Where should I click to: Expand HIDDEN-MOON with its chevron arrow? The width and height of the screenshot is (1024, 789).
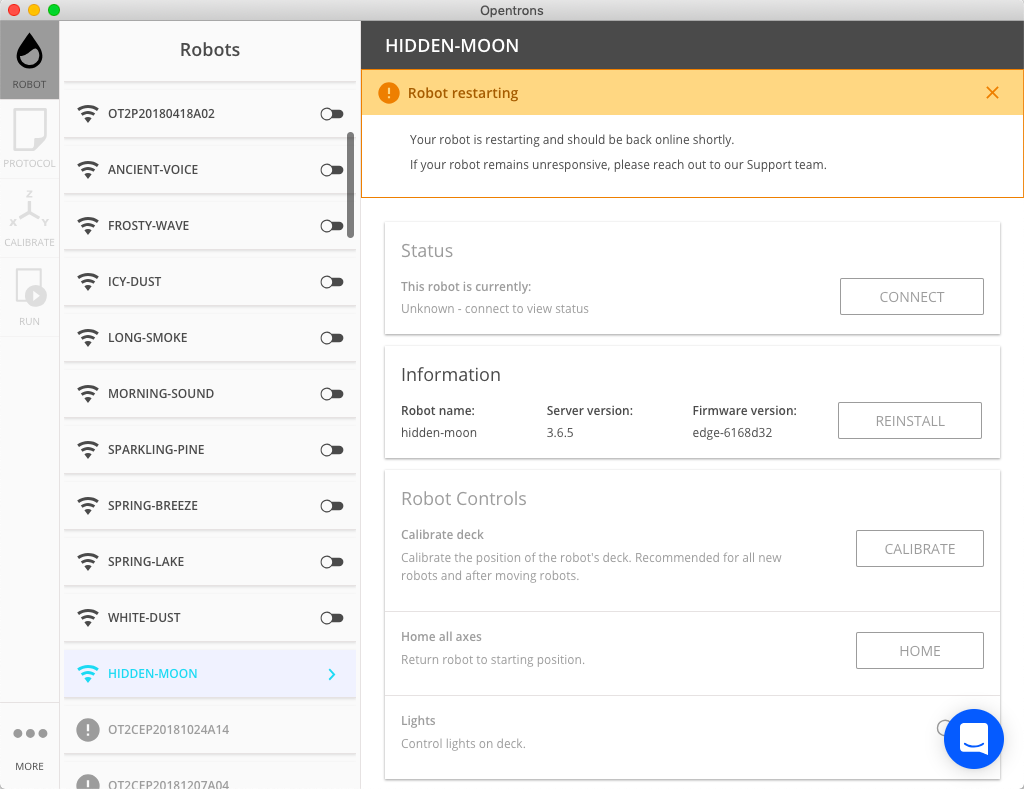click(332, 674)
